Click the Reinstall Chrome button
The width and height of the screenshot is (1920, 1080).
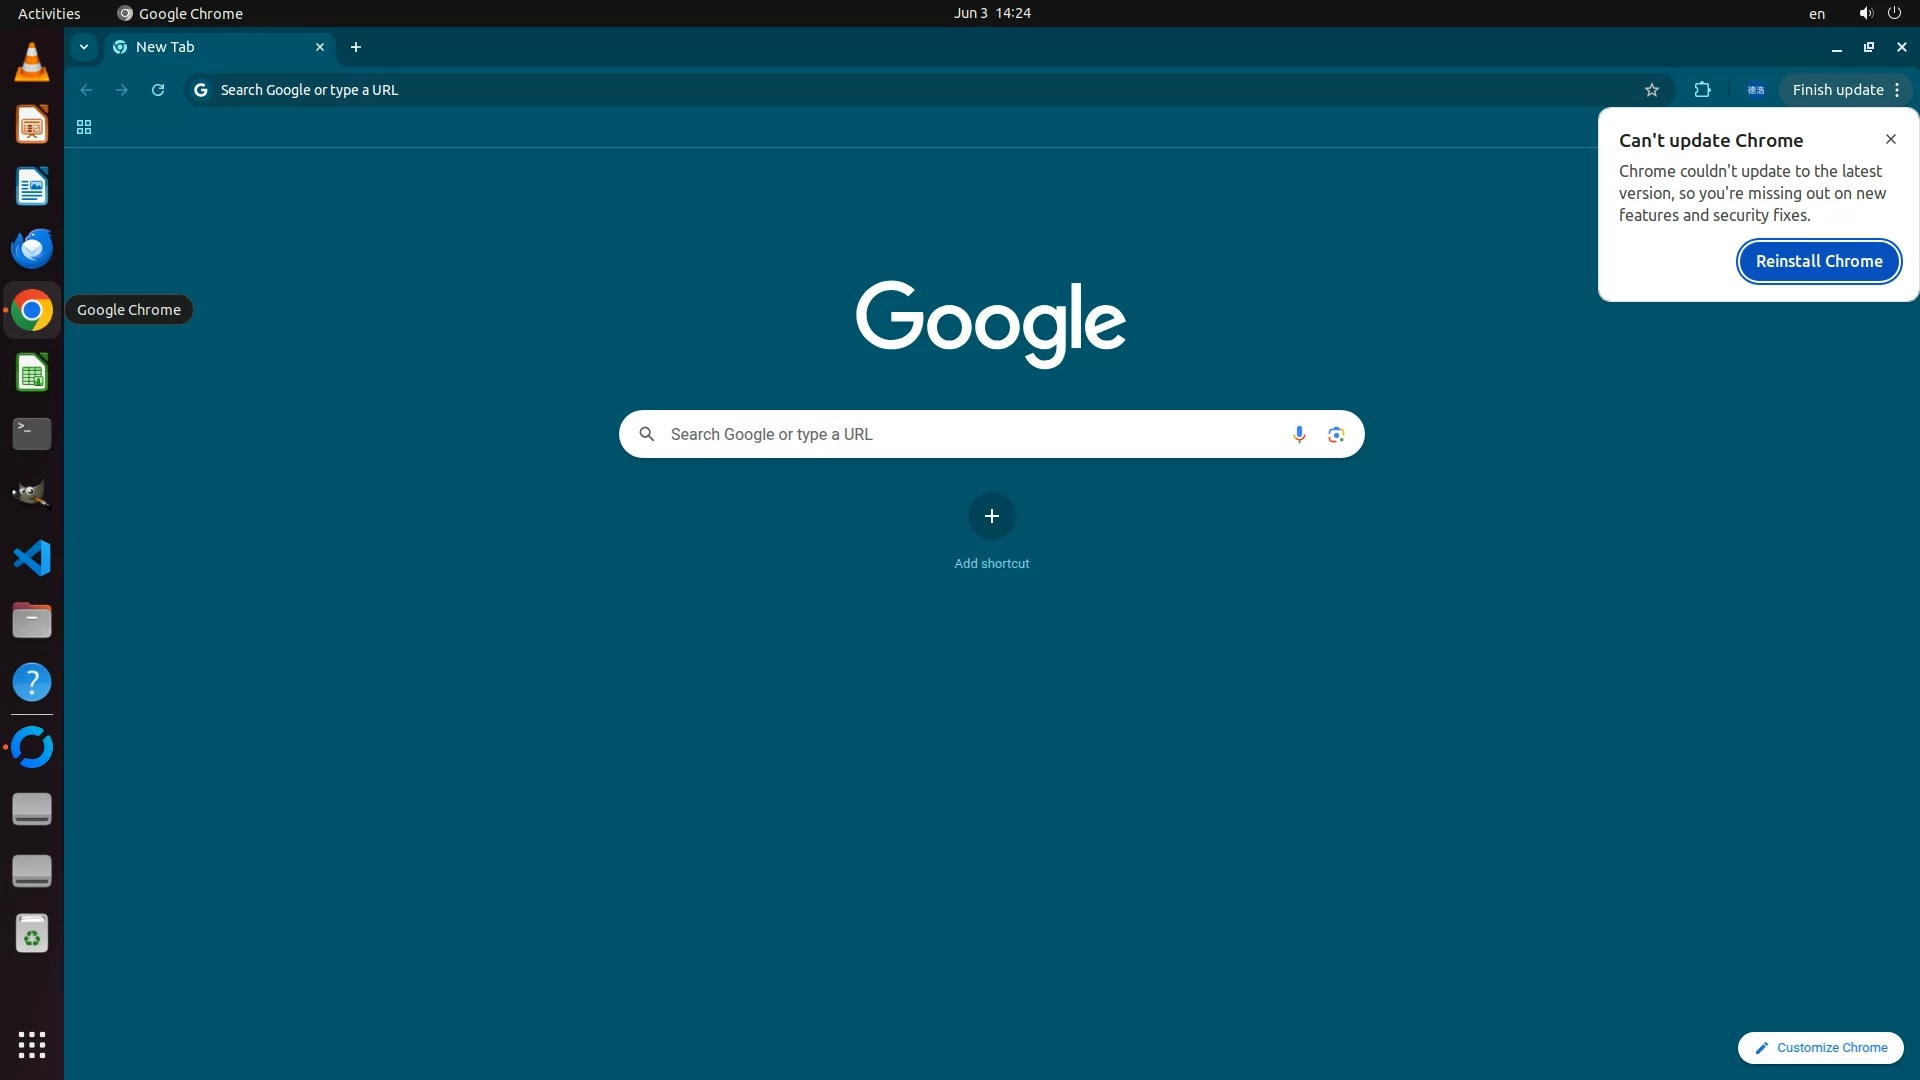tap(1818, 261)
